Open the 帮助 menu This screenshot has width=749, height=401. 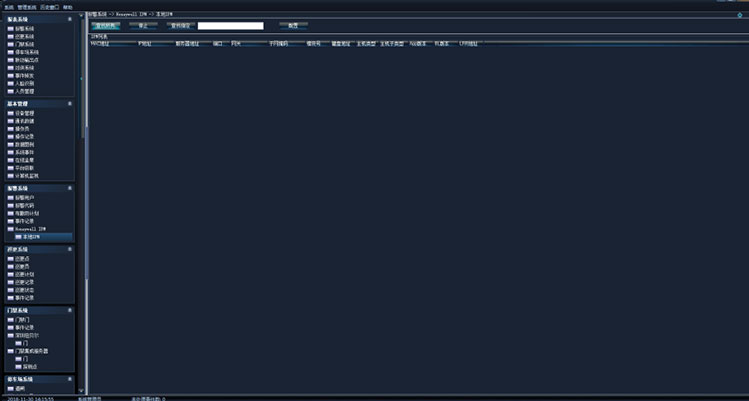[68, 7]
